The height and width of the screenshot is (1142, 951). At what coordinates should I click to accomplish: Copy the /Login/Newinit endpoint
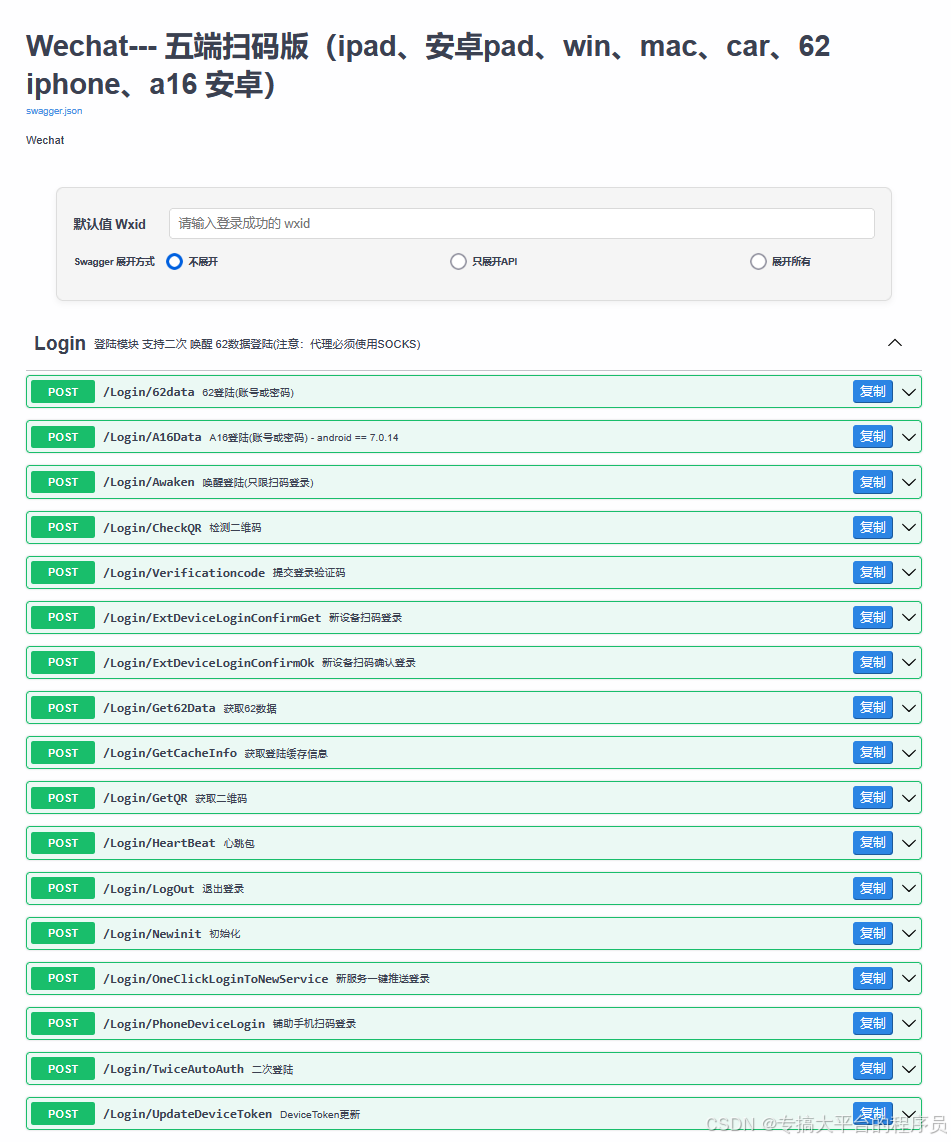[x=872, y=934]
